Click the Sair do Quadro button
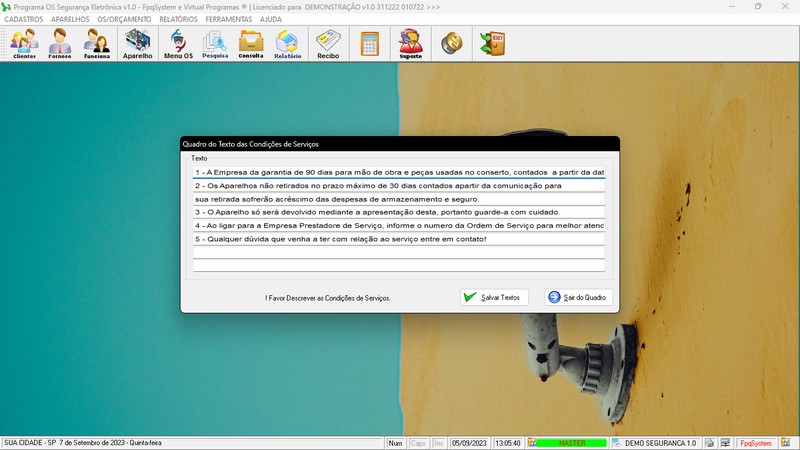Viewport: 800px width, 450px height. [578, 297]
